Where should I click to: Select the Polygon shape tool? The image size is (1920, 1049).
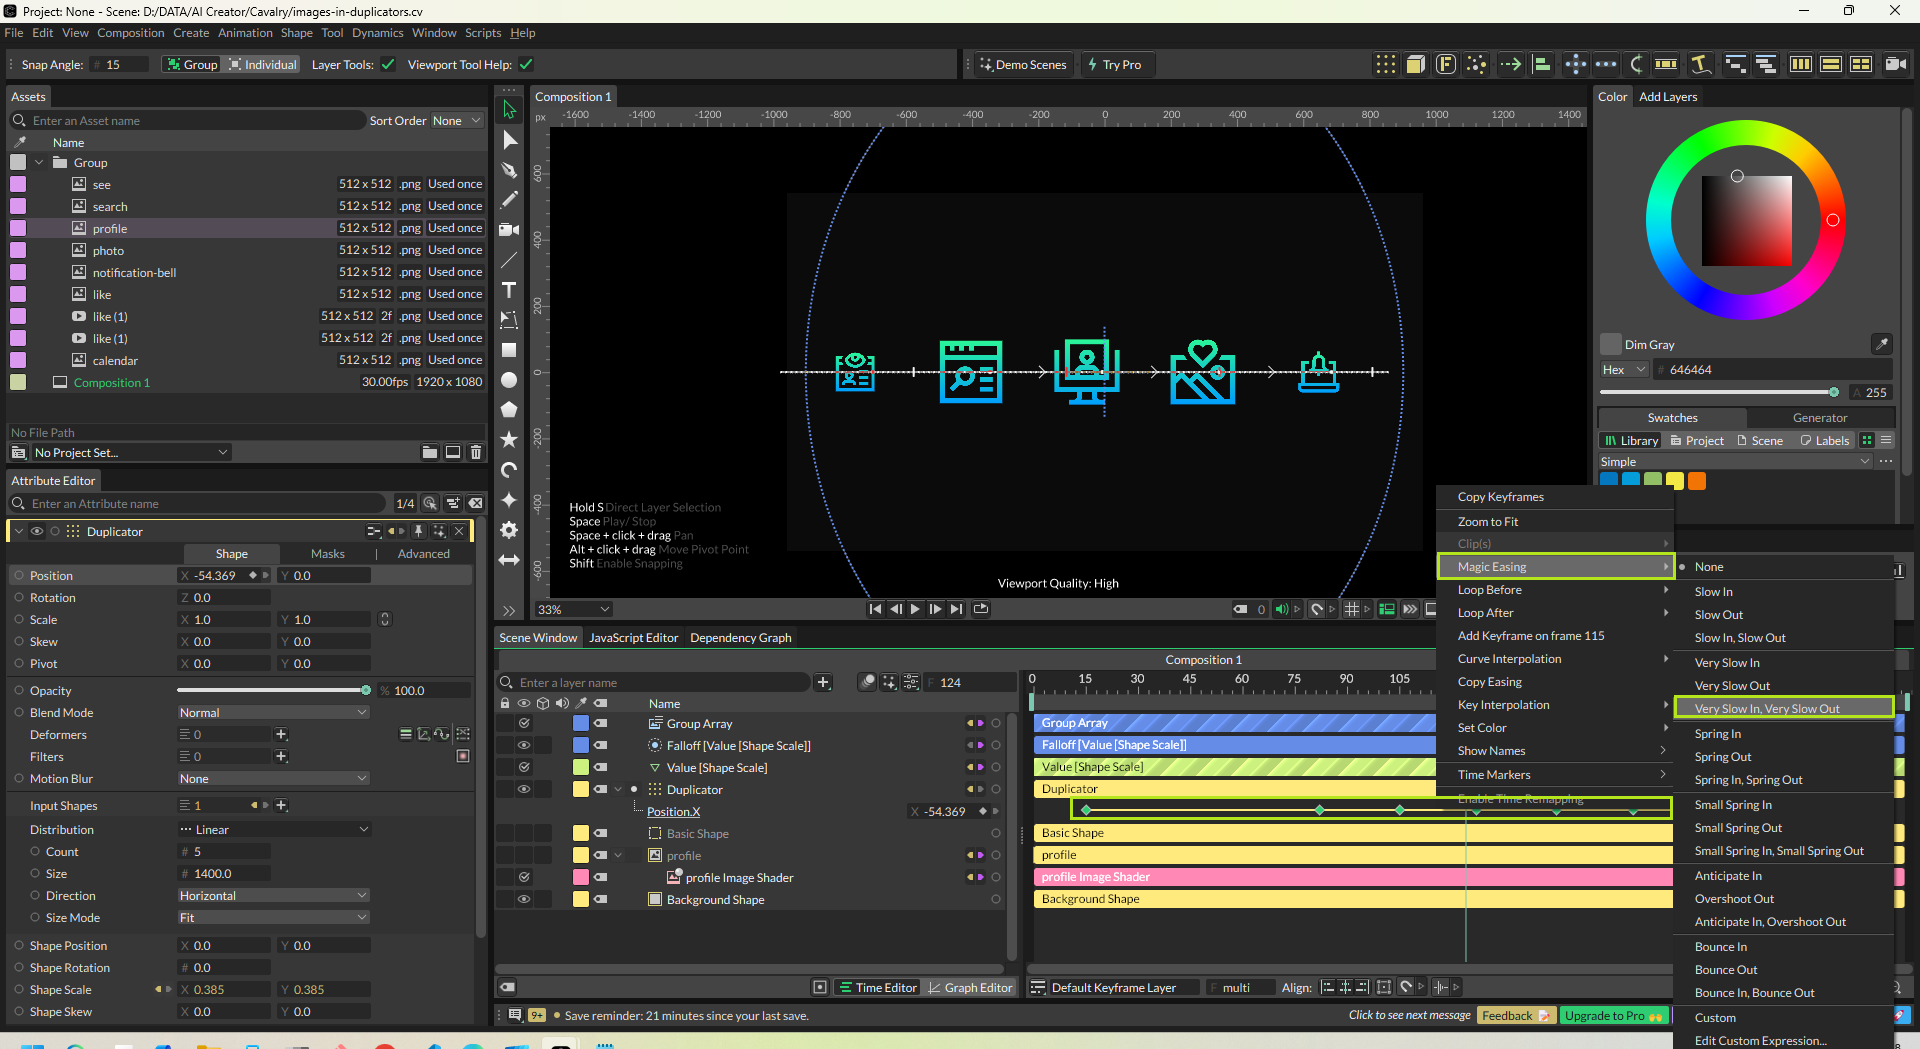(x=509, y=410)
